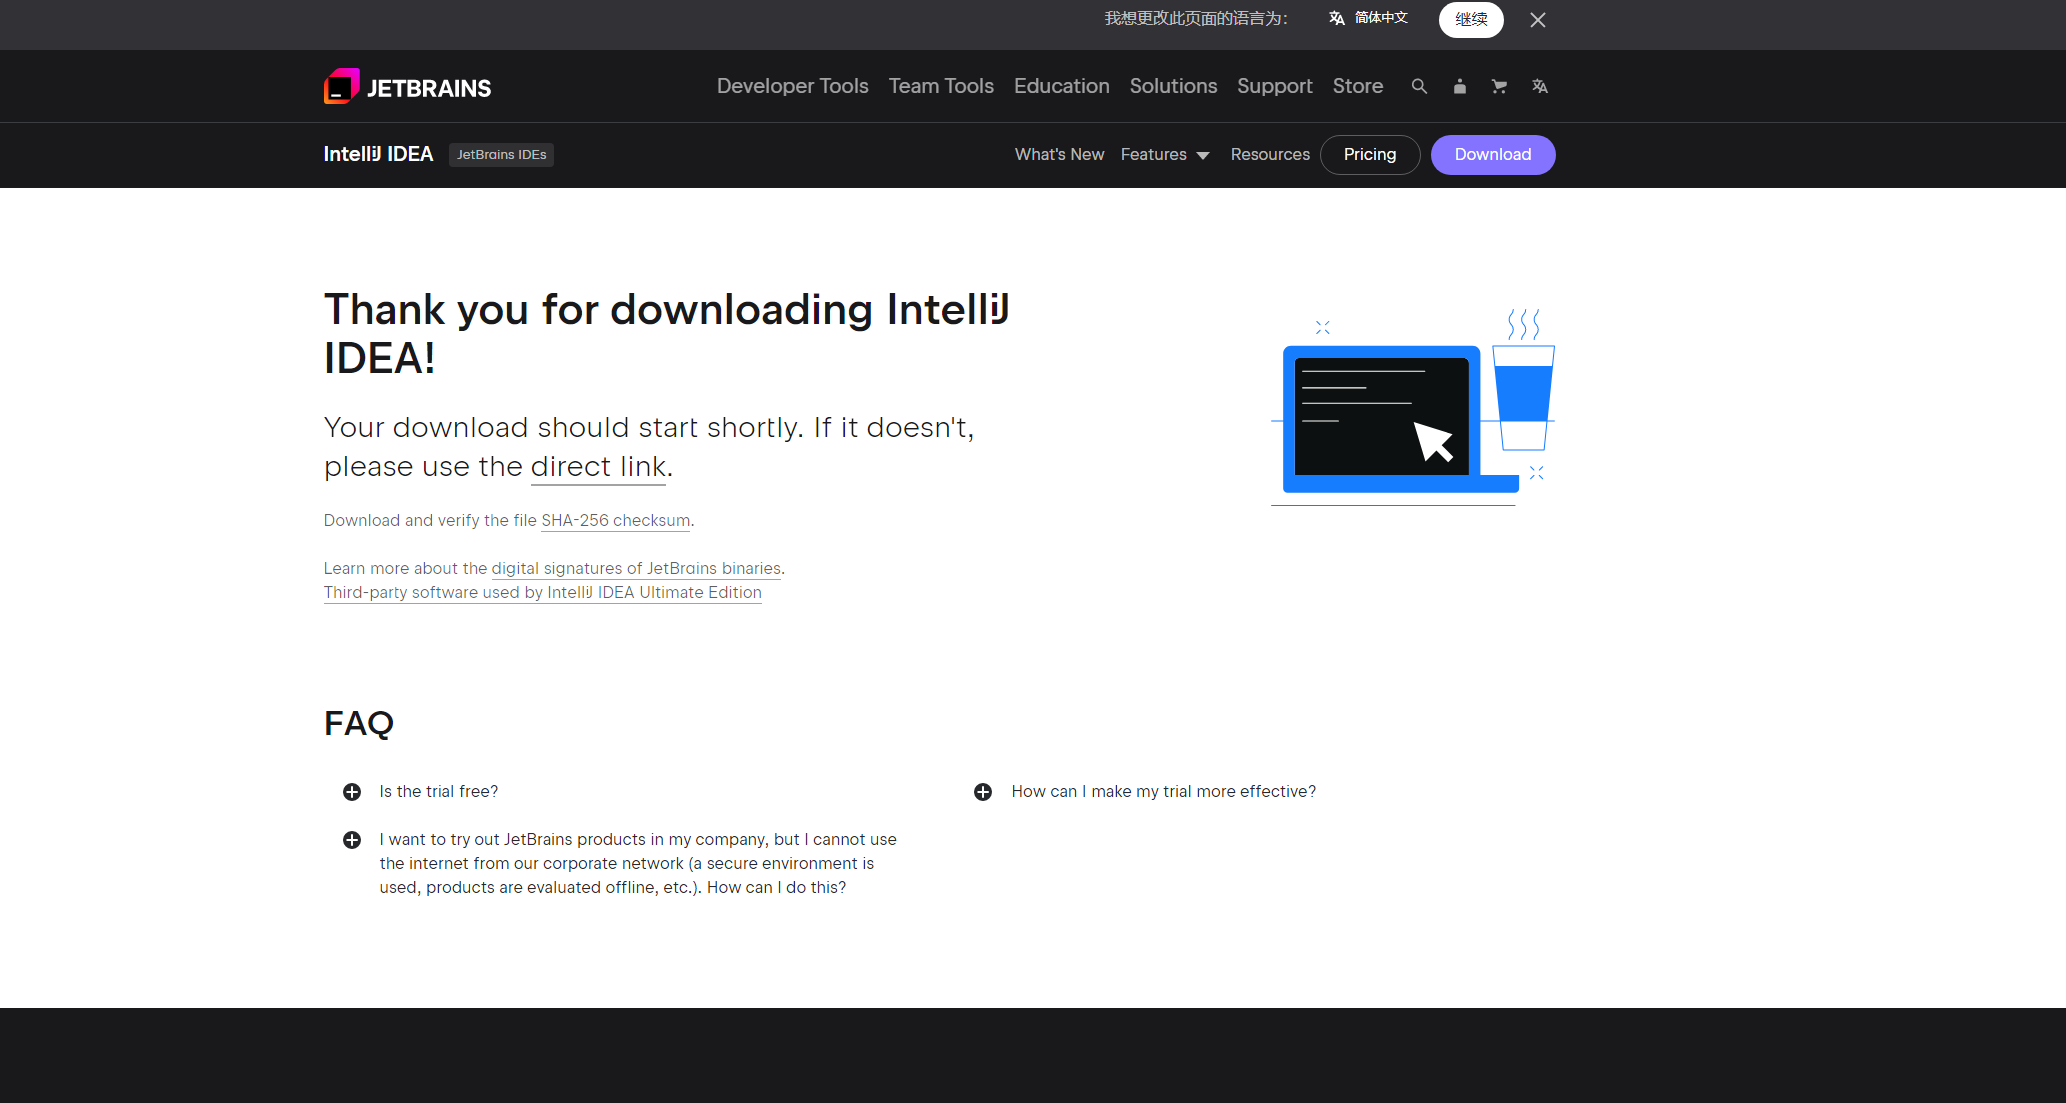Click the JetBrains IDEs tag

[x=501, y=155]
